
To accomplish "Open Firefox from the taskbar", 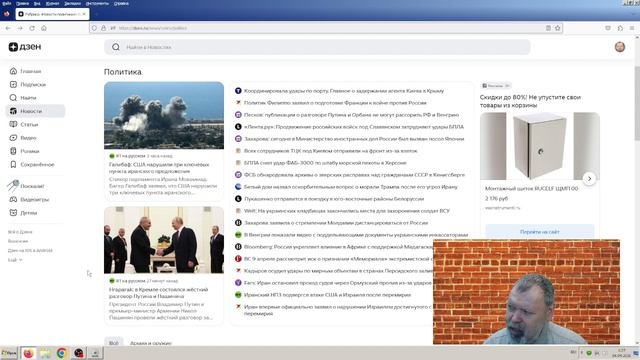I will pyautogui.click(x=28, y=353).
